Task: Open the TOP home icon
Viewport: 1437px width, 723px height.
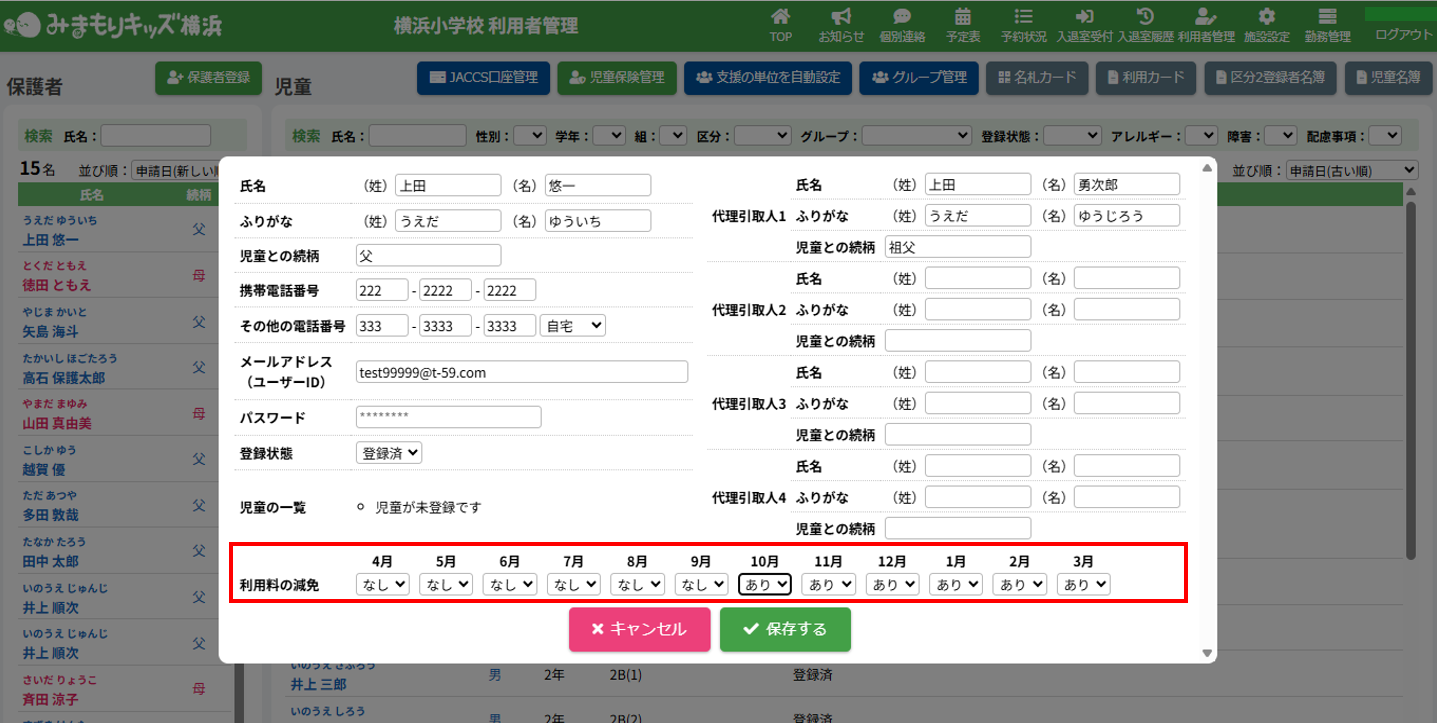Action: [x=780, y=17]
